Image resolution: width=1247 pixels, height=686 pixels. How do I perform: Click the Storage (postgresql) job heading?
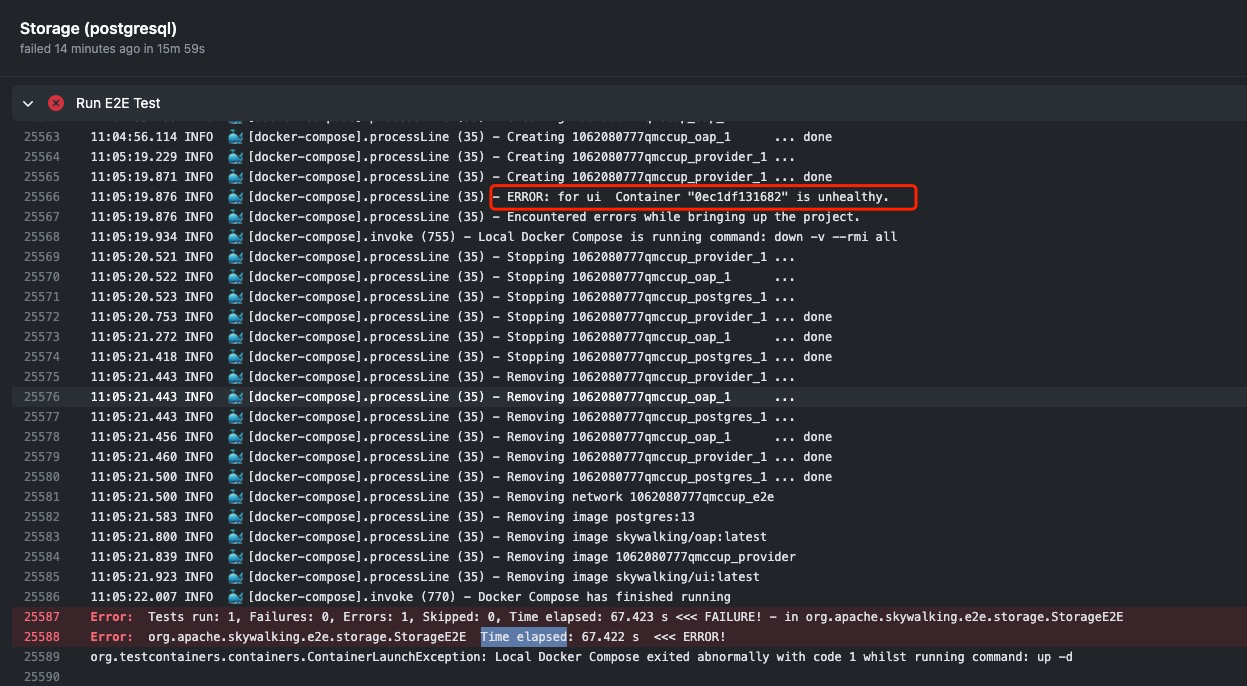[x=98, y=29]
